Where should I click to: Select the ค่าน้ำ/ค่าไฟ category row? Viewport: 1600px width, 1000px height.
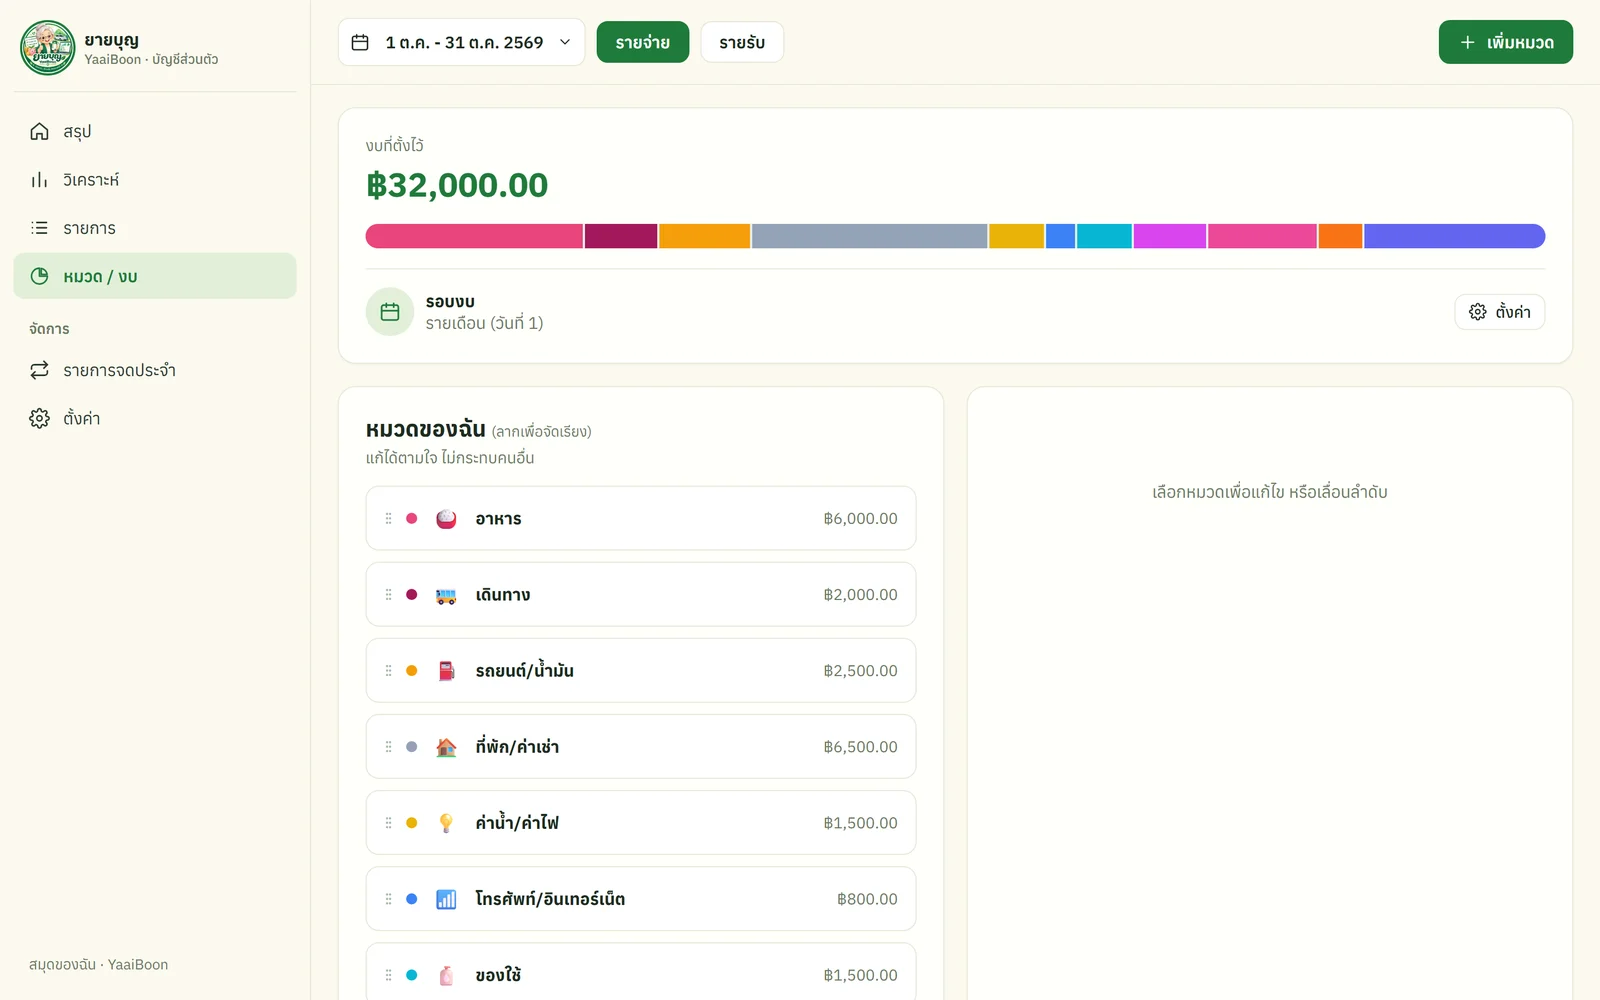pos(641,823)
